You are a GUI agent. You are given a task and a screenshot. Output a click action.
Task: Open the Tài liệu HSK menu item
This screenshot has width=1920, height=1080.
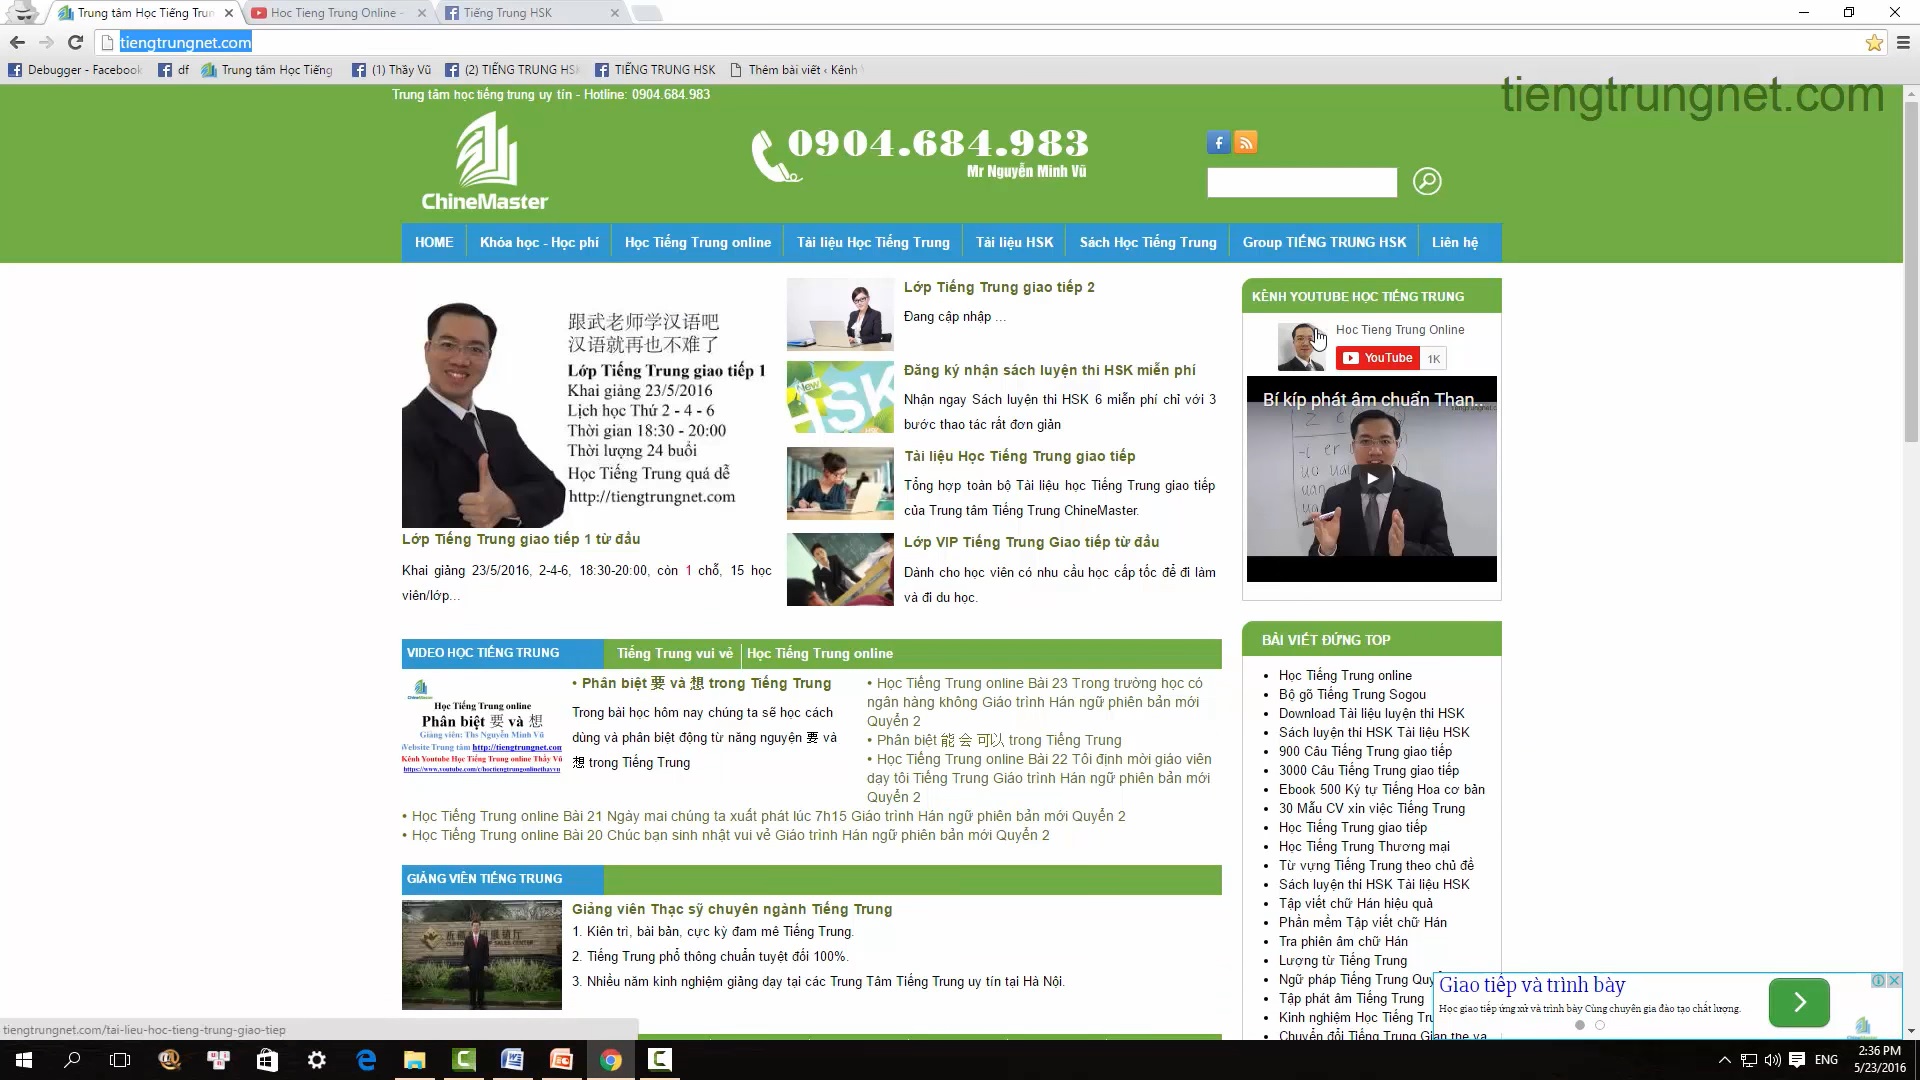(1014, 242)
